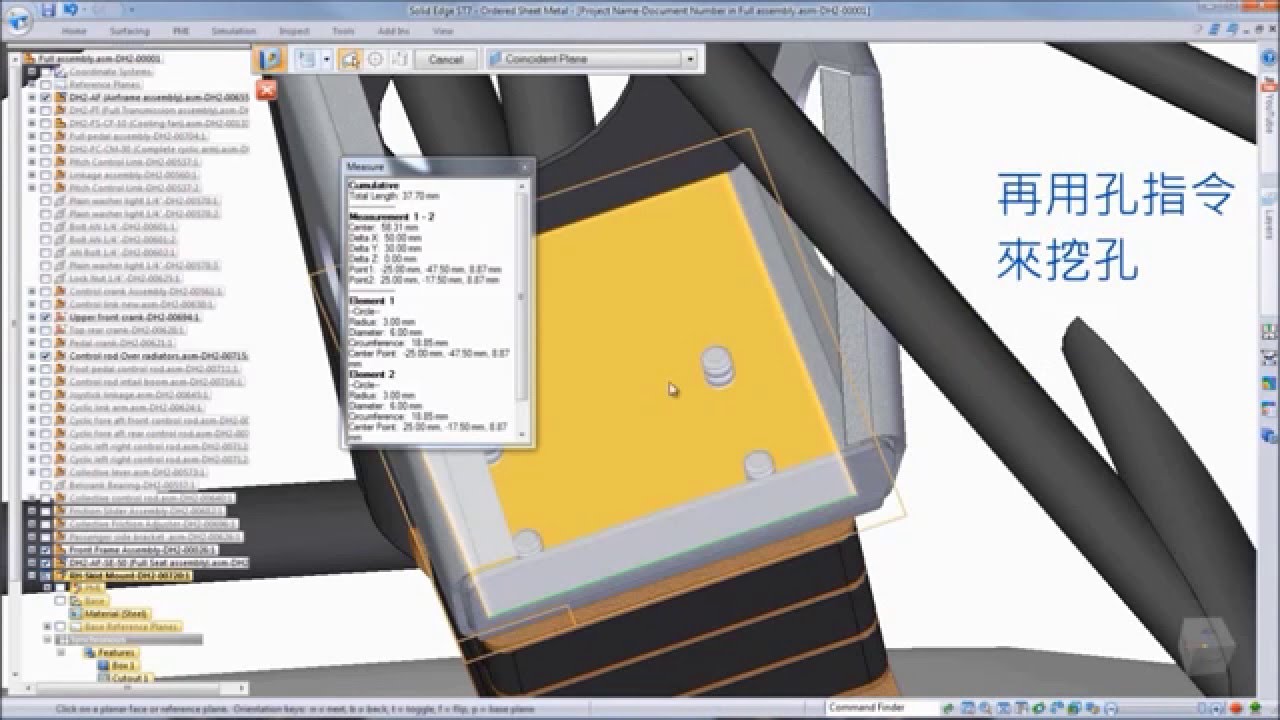Screen dimensions: 1280x720
Task: Close the Measure dialog
Action: 525,167
